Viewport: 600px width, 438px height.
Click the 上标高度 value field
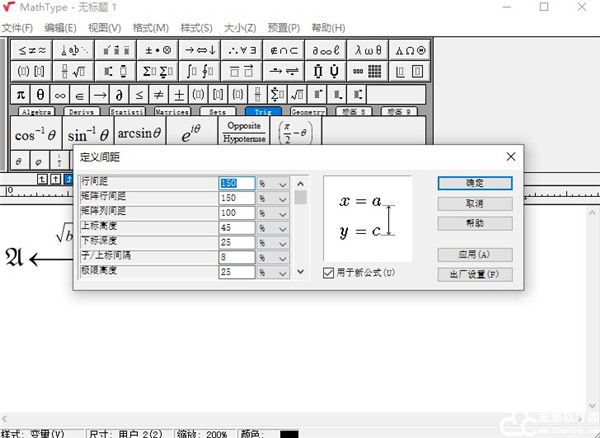click(237, 228)
